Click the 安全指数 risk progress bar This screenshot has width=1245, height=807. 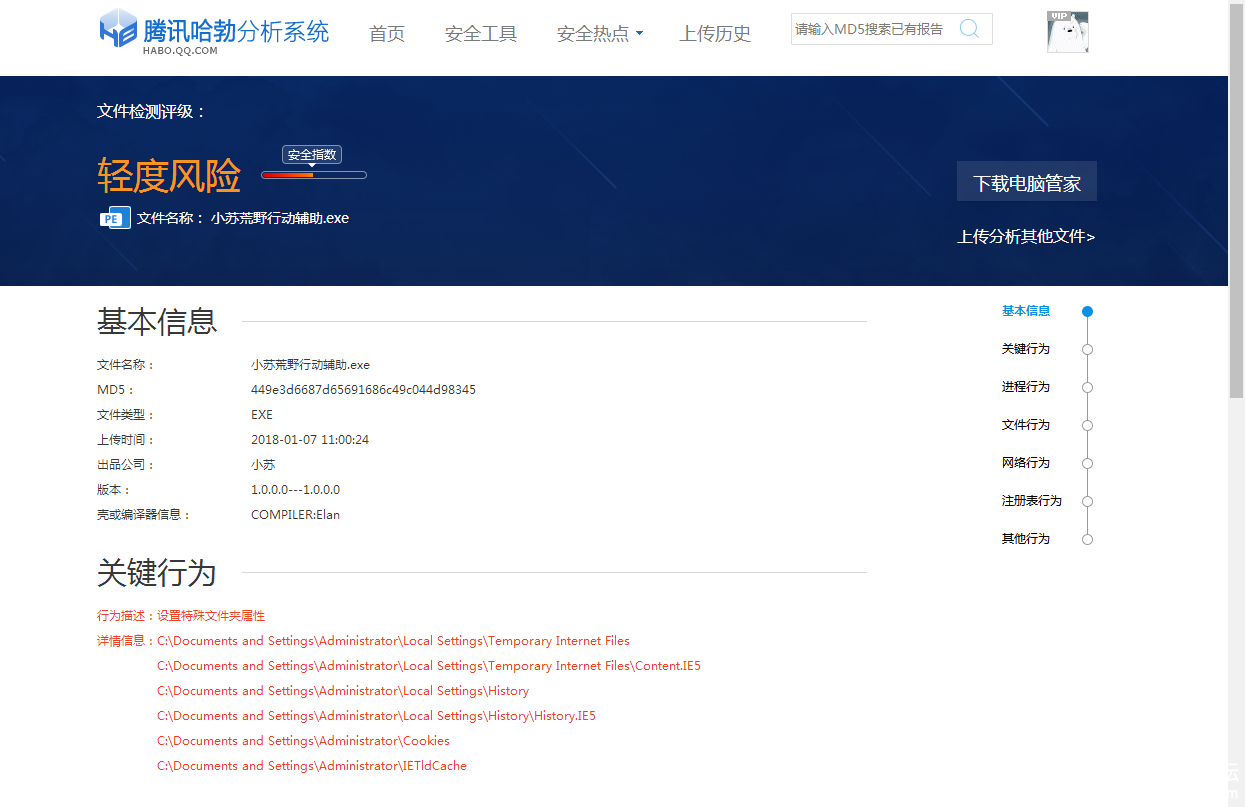[314, 175]
